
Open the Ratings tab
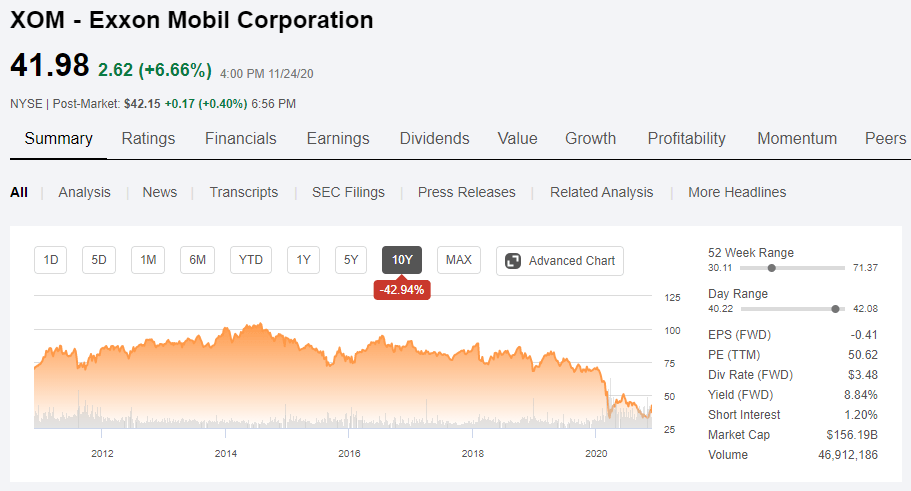click(x=148, y=138)
